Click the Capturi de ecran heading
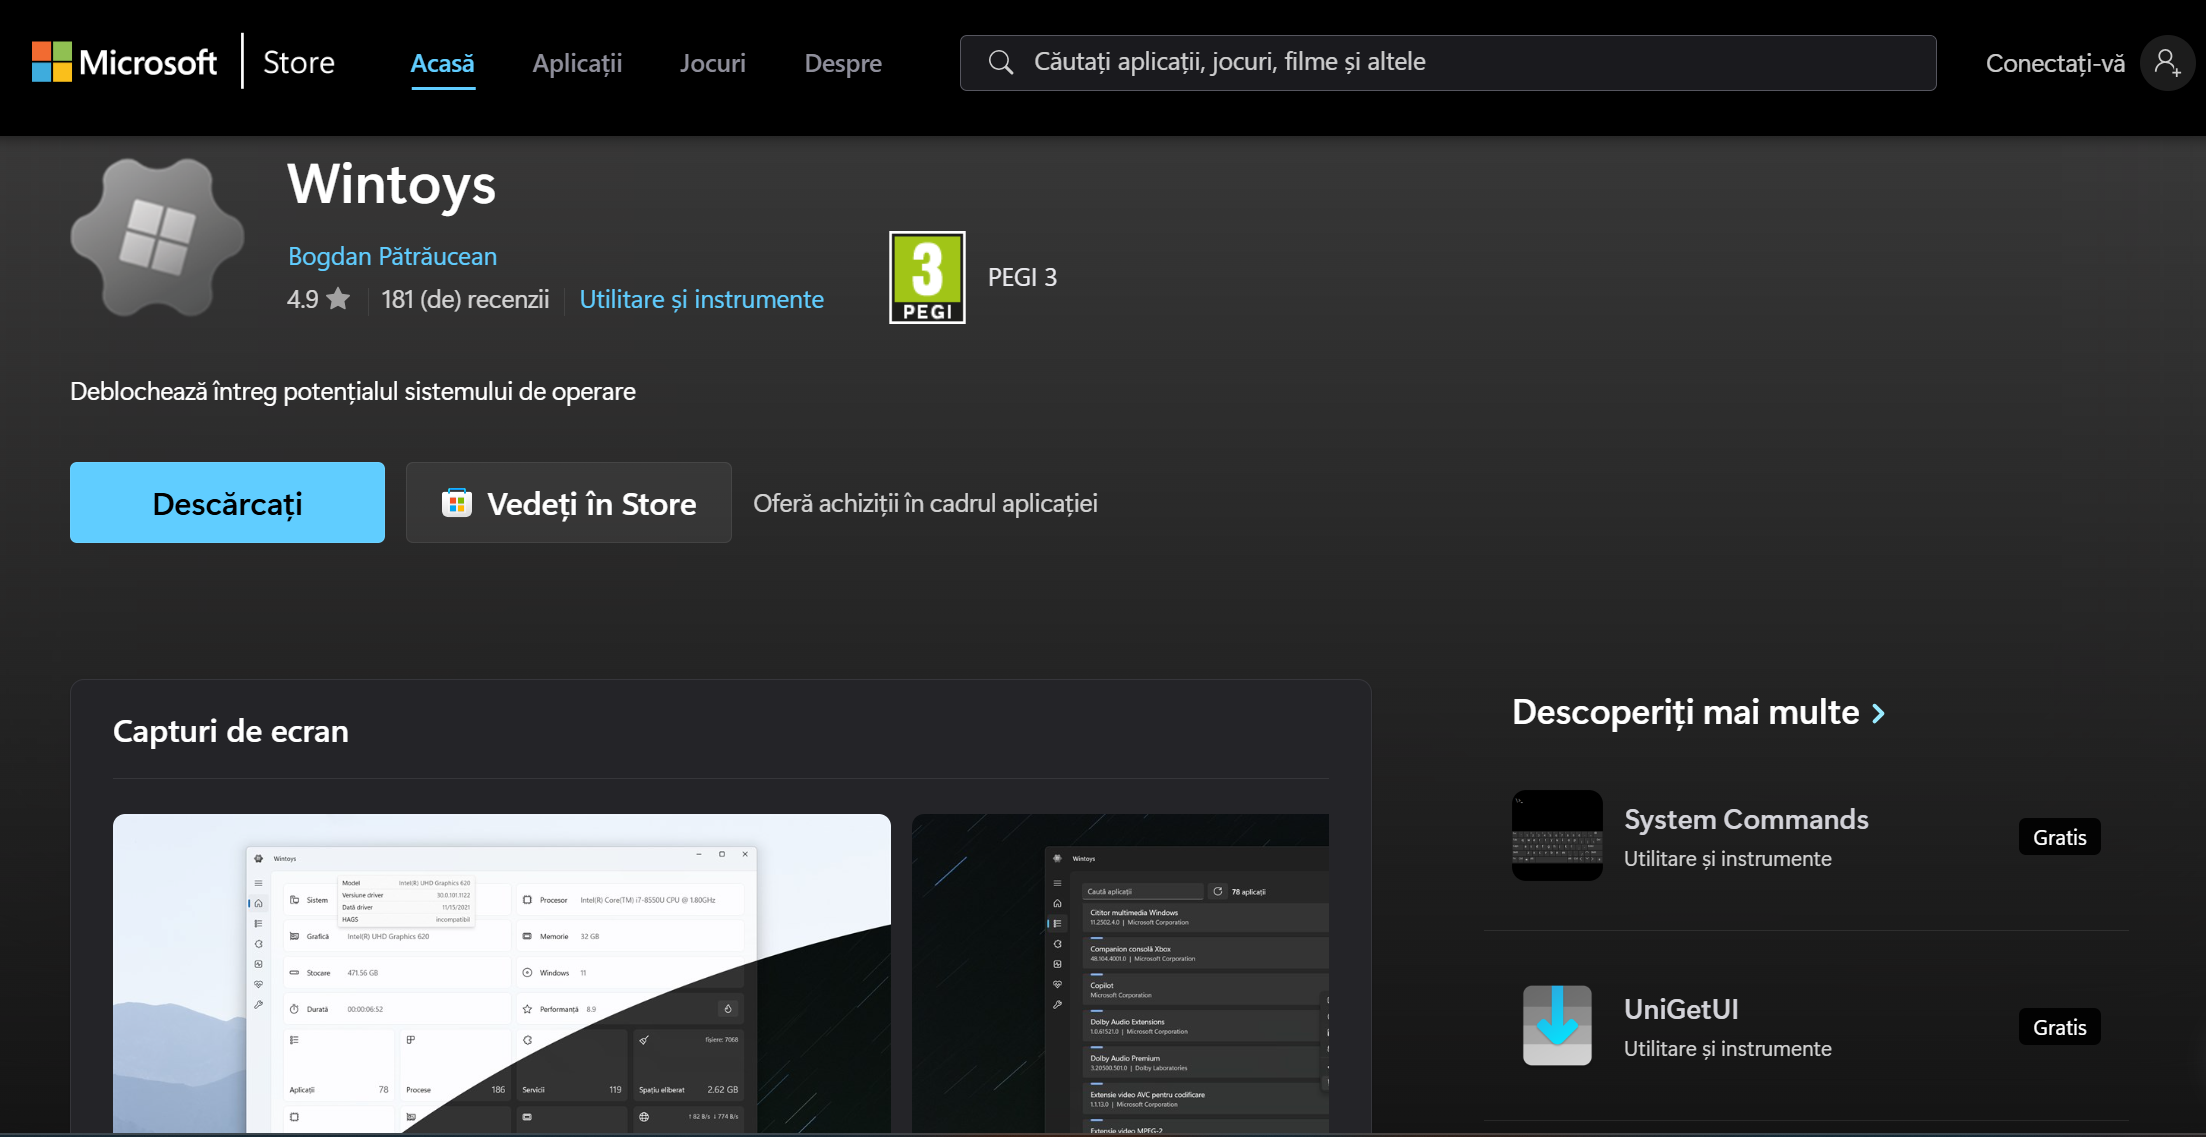Screen dimensions: 2206x1137 (x=231, y=731)
